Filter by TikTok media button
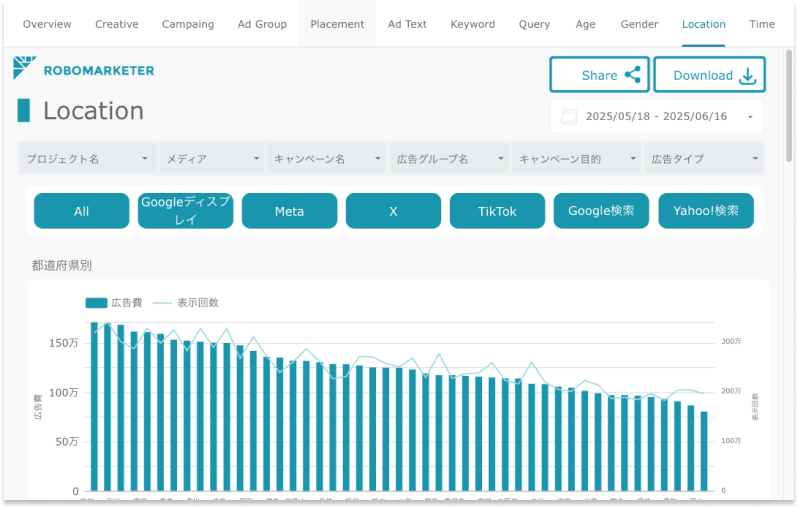 [x=497, y=211]
